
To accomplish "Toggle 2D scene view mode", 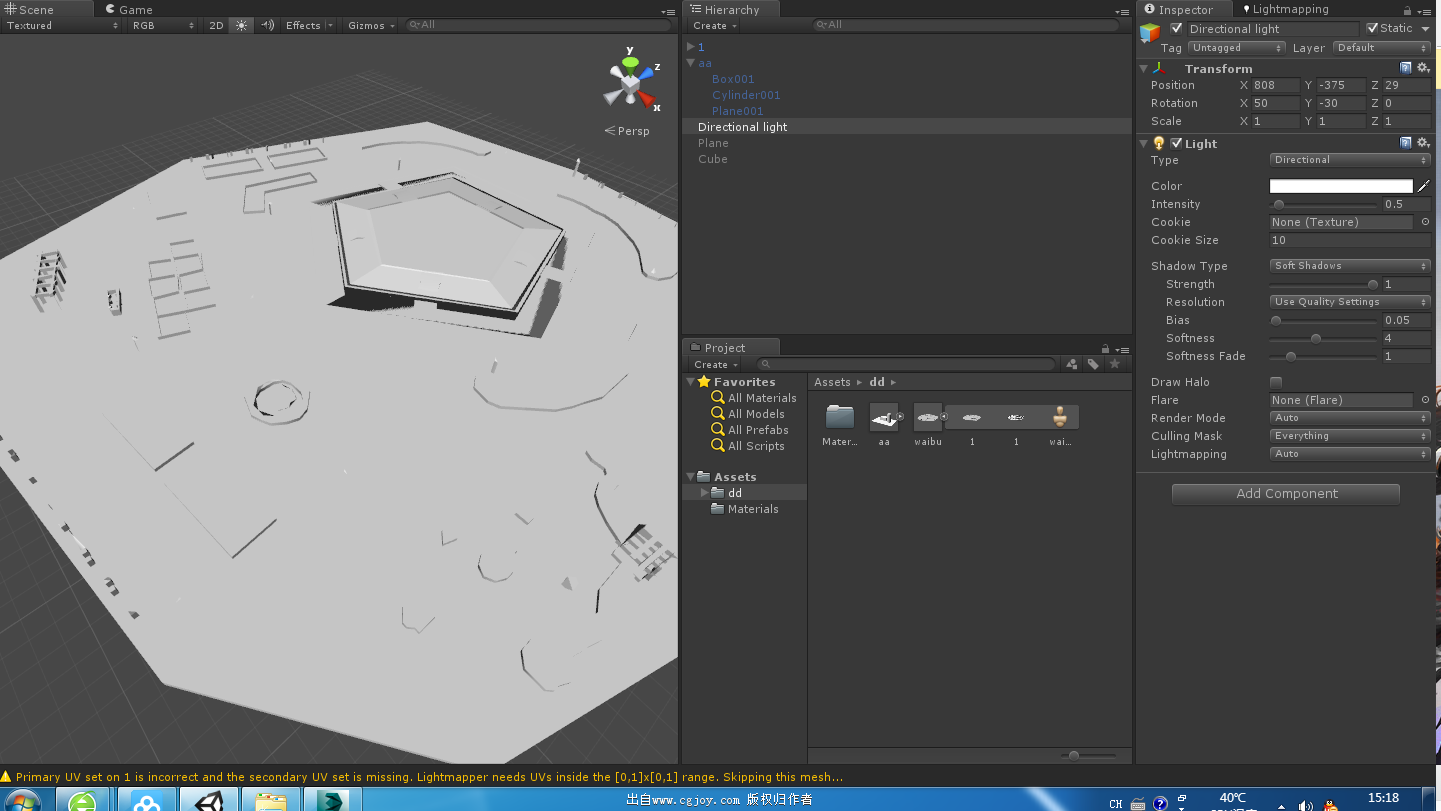I will point(216,25).
